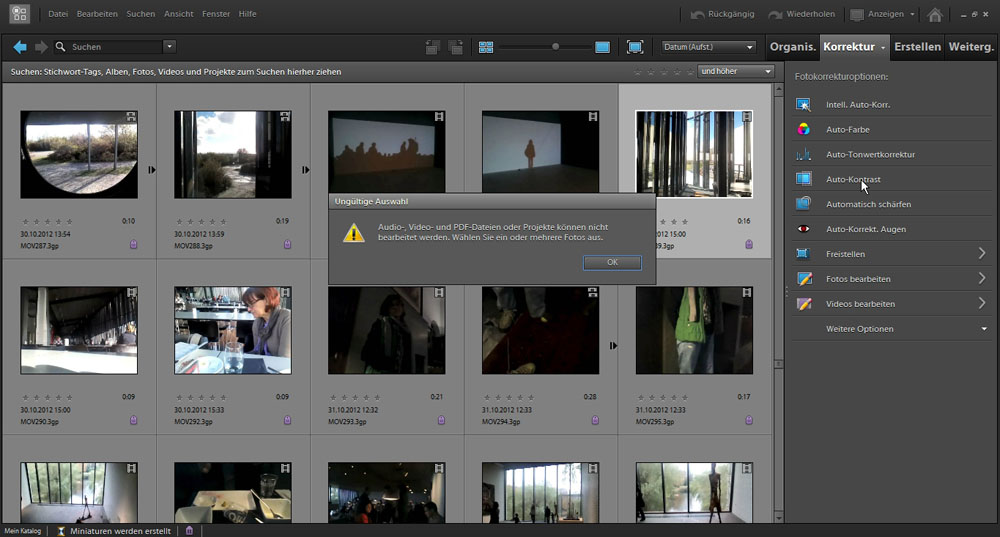Expand the Freistellen submenu chevron
The height and width of the screenshot is (537, 1000).
pyautogui.click(x=982, y=253)
